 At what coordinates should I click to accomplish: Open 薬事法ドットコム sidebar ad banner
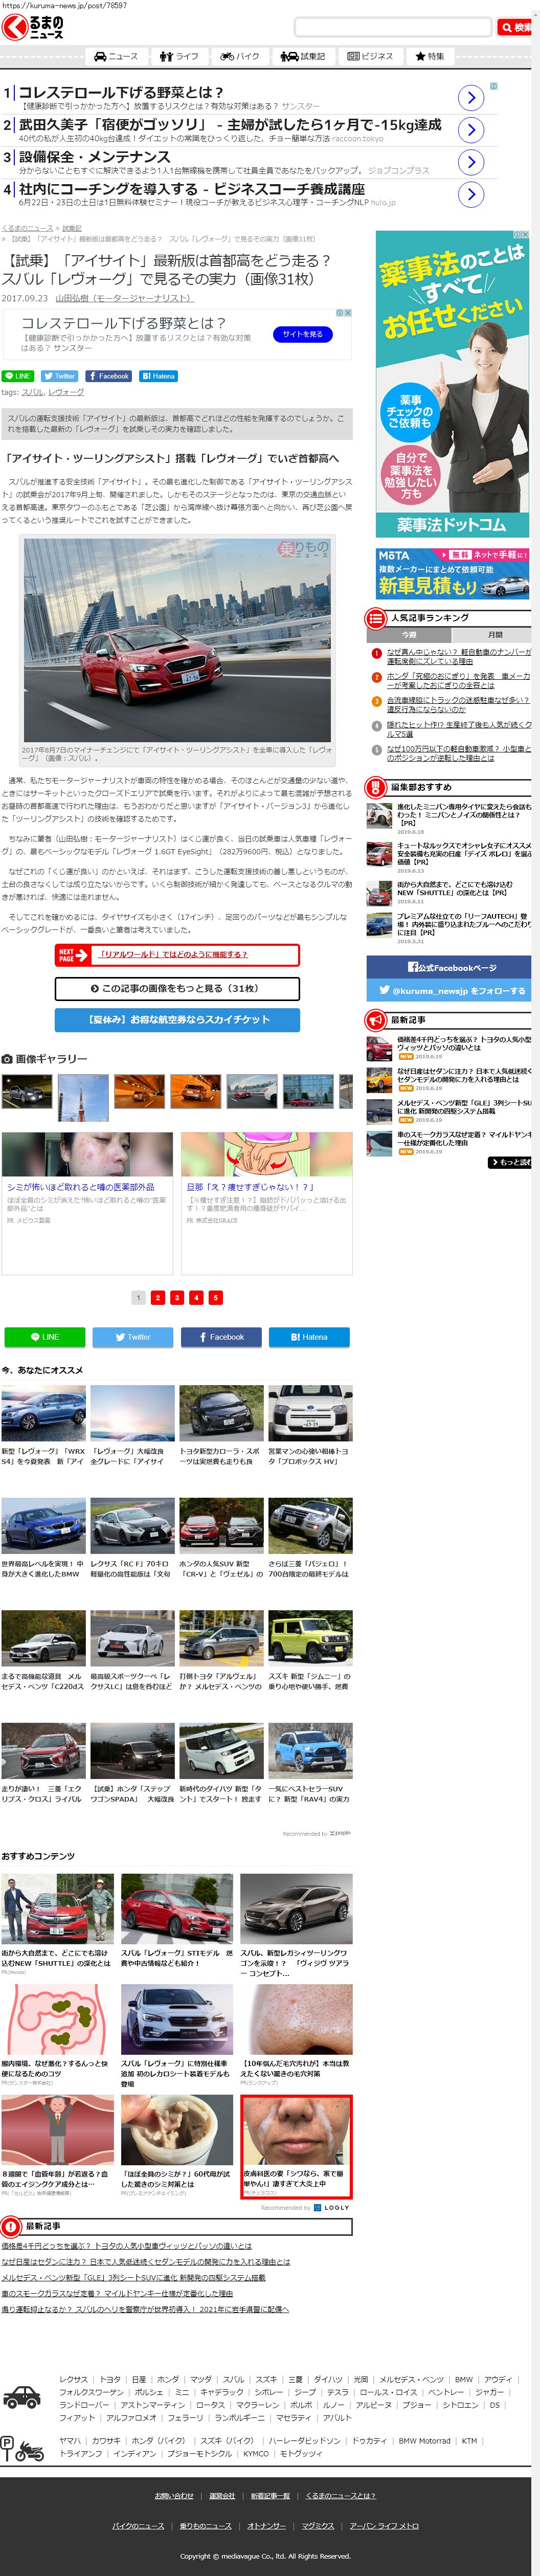pyautogui.click(x=453, y=384)
